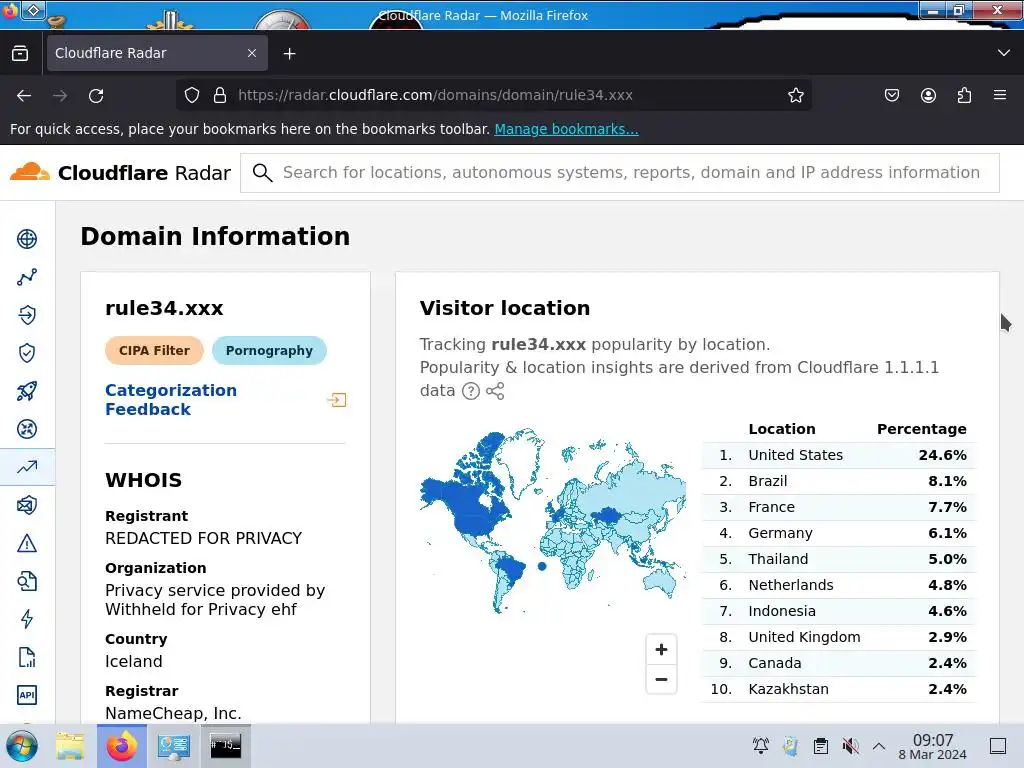Click the shield with arrow sidebar icon
This screenshot has width=1024, height=768.
point(27,315)
